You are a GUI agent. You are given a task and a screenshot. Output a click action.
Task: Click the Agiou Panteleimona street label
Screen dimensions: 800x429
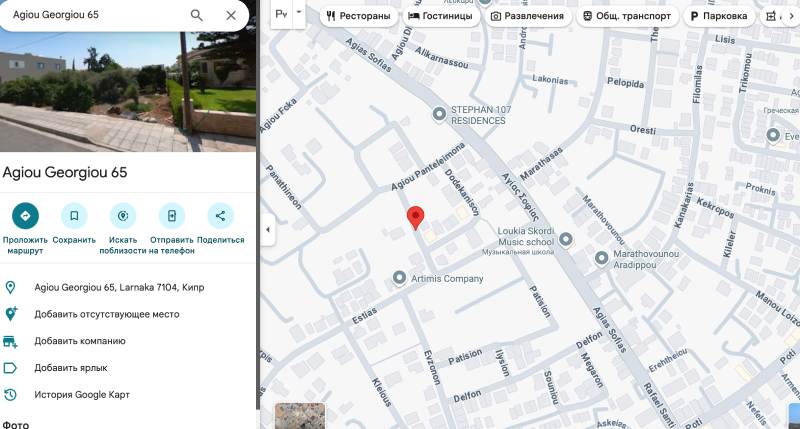tap(428, 167)
